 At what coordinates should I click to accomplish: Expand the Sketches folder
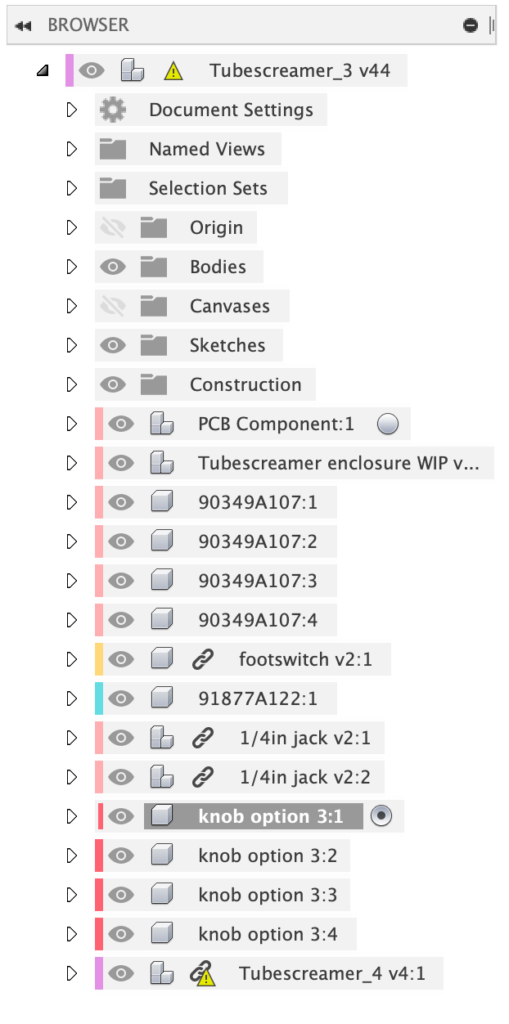coord(72,345)
